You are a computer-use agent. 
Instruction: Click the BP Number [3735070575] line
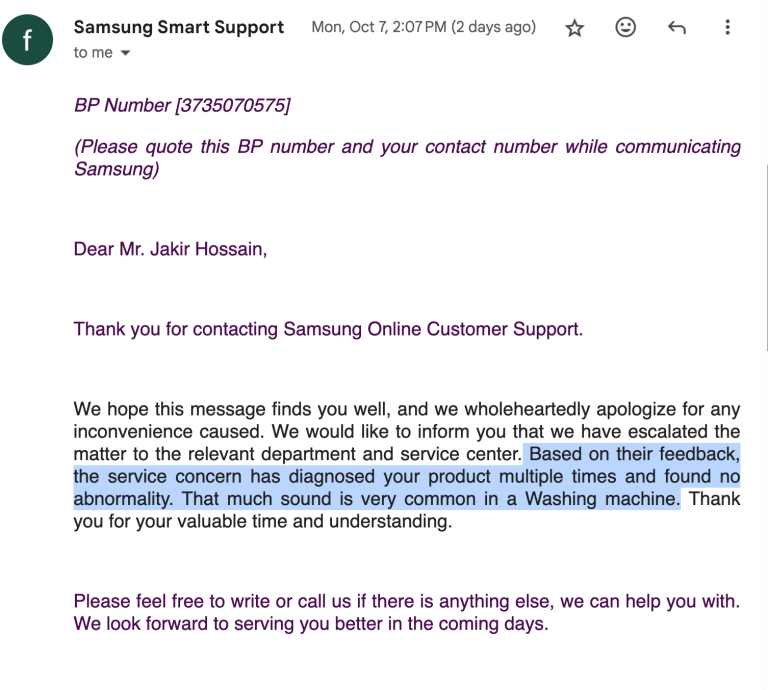click(x=182, y=105)
